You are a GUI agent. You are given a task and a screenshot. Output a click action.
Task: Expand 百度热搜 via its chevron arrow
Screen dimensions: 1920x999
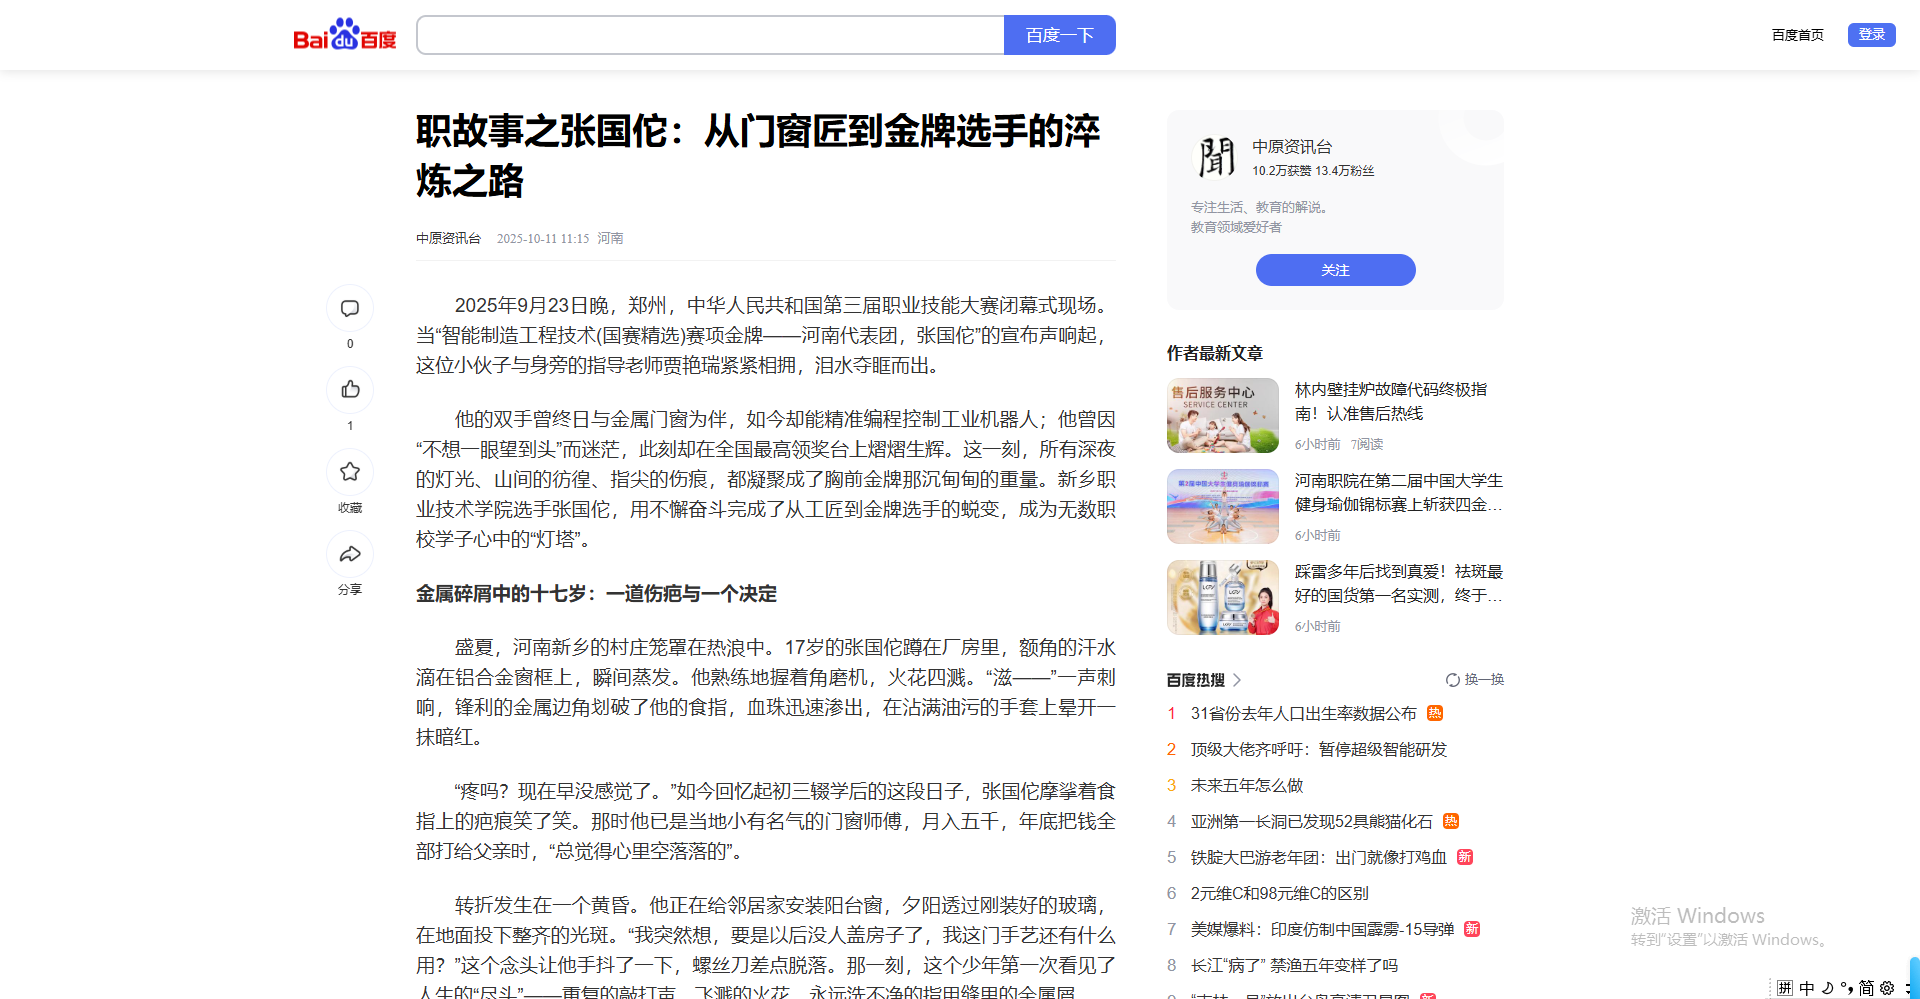pos(1237,680)
